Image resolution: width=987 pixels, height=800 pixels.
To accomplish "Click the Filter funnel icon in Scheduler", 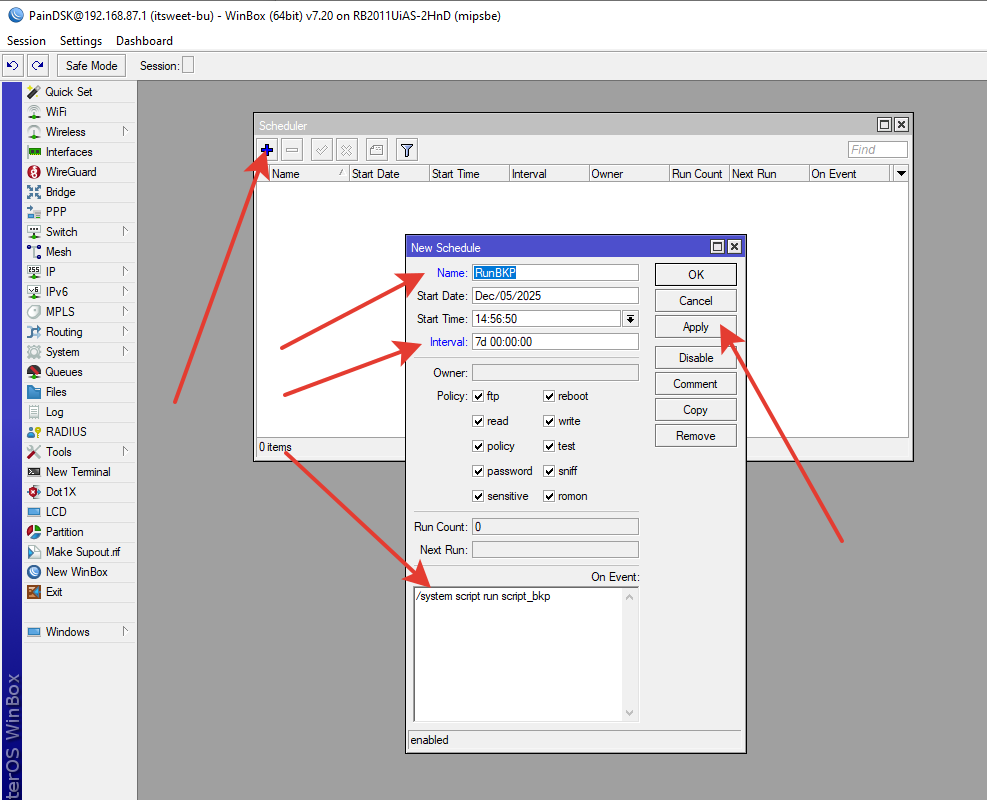I will (406, 150).
